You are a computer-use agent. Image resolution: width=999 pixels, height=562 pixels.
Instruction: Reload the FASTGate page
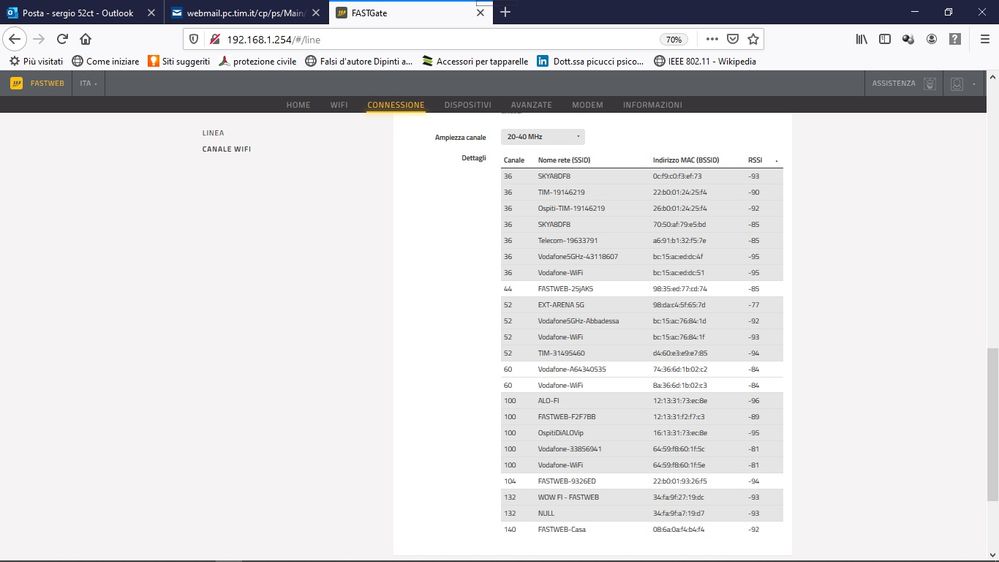62,39
